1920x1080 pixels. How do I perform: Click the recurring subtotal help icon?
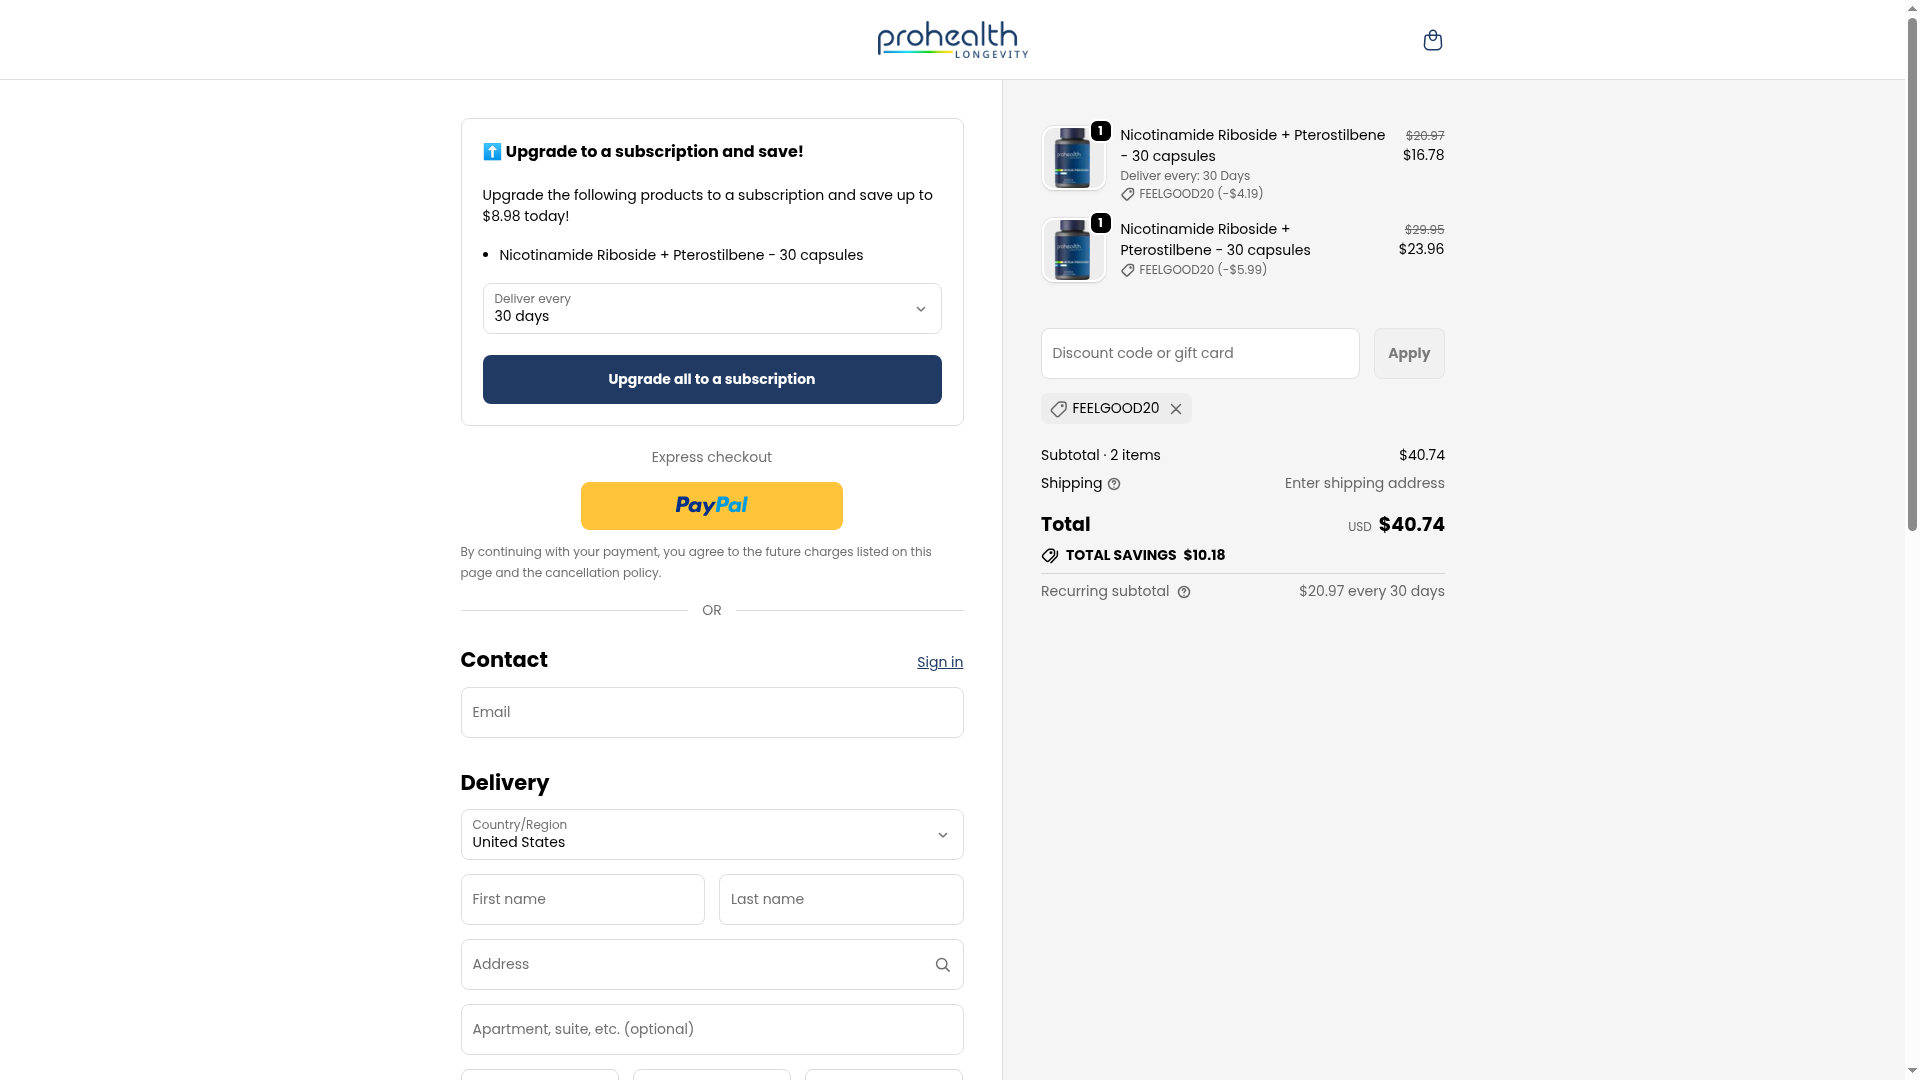[x=1184, y=592]
